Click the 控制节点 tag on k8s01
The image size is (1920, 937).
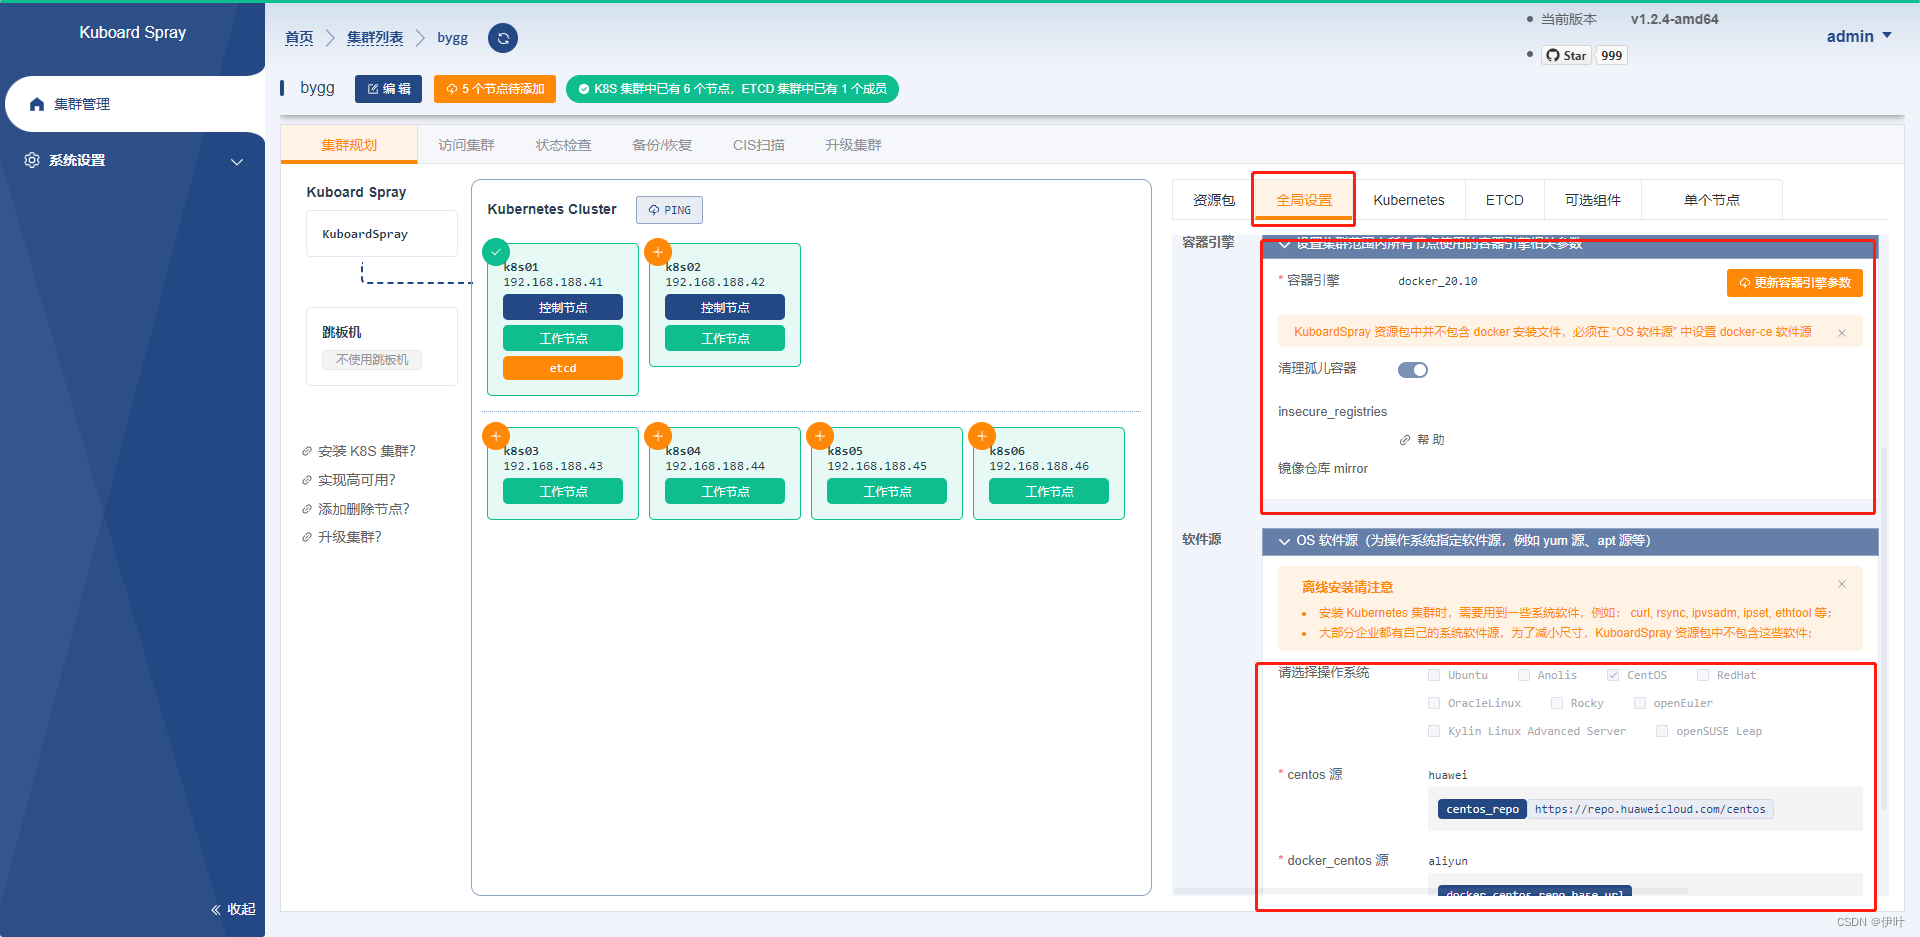[x=563, y=307]
